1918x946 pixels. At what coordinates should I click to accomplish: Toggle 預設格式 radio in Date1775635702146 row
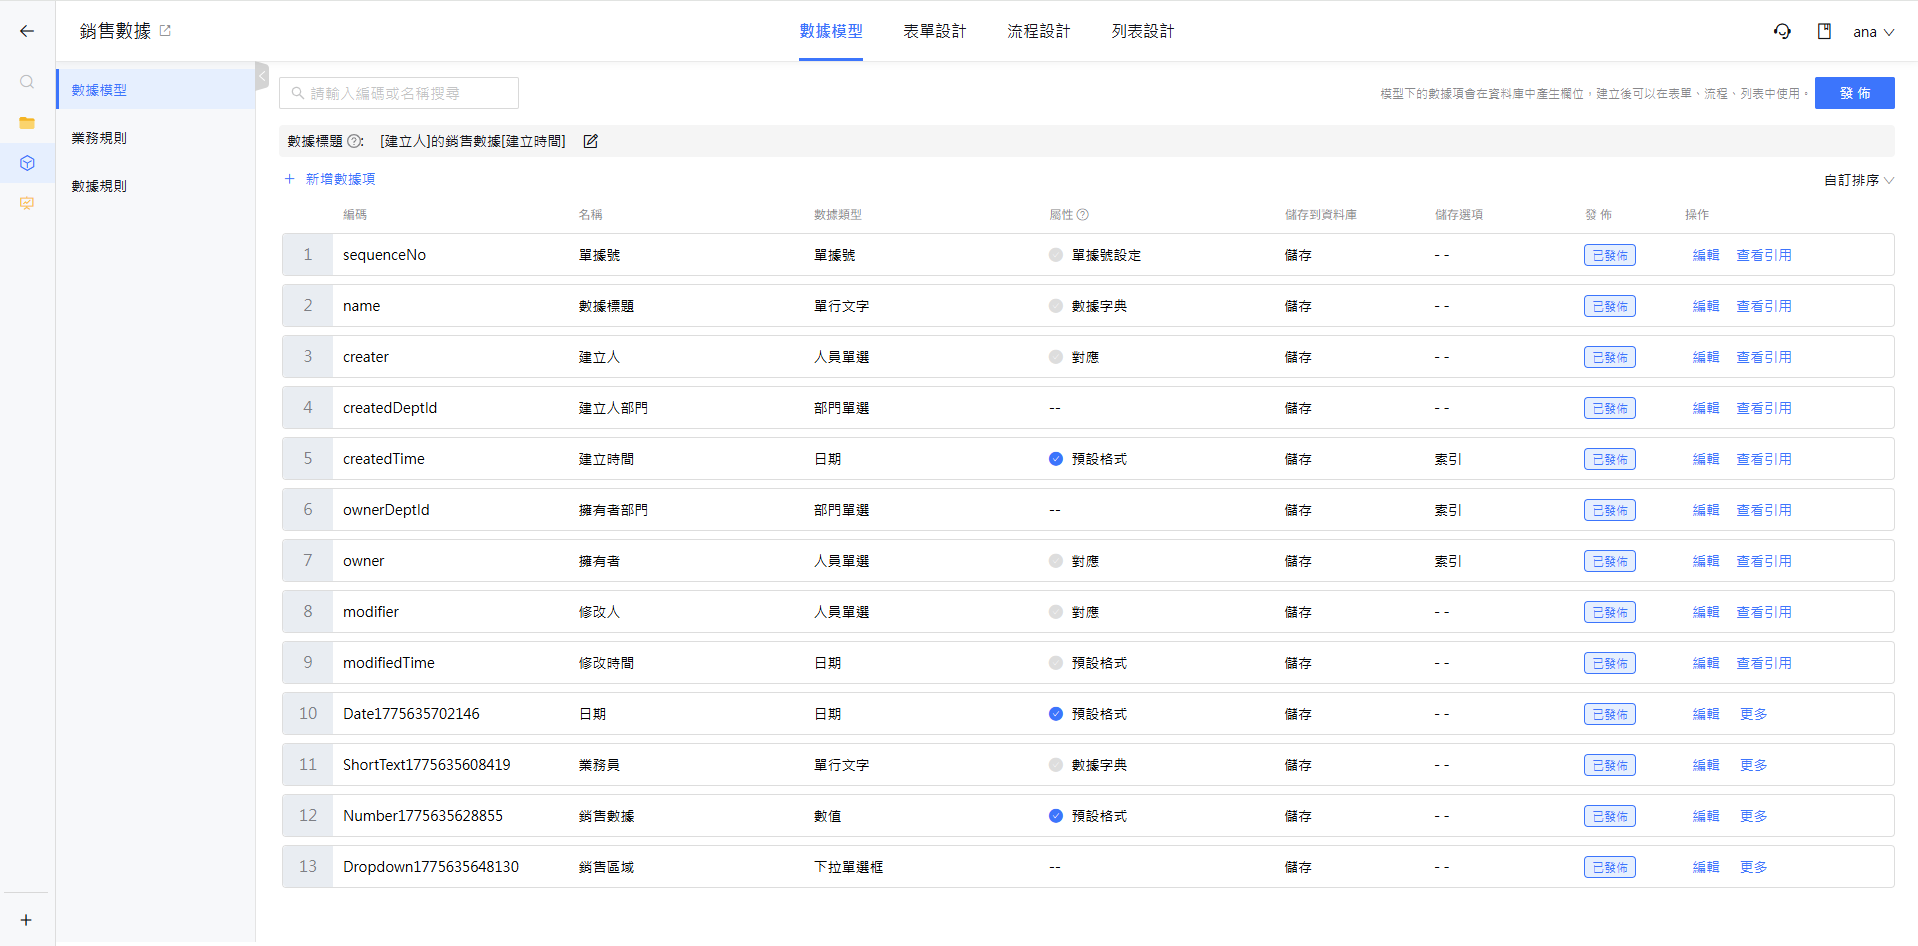[1056, 714]
